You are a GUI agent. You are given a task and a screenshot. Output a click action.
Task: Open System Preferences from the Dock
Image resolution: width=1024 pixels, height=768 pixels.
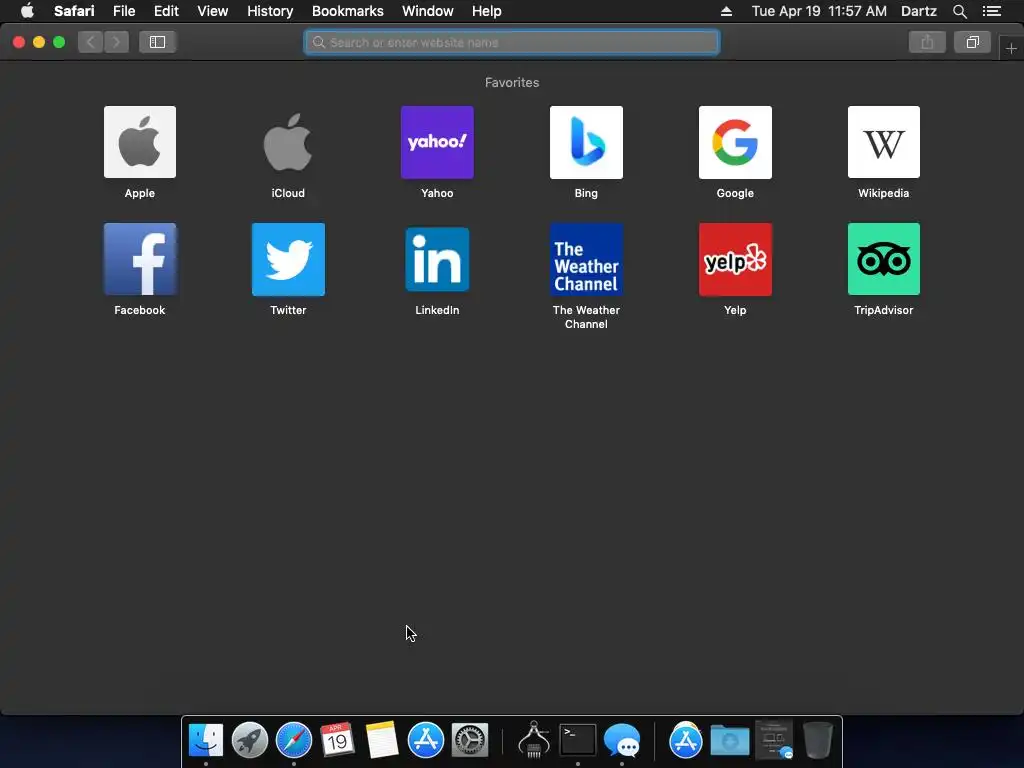pyautogui.click(x=470, y=740)
